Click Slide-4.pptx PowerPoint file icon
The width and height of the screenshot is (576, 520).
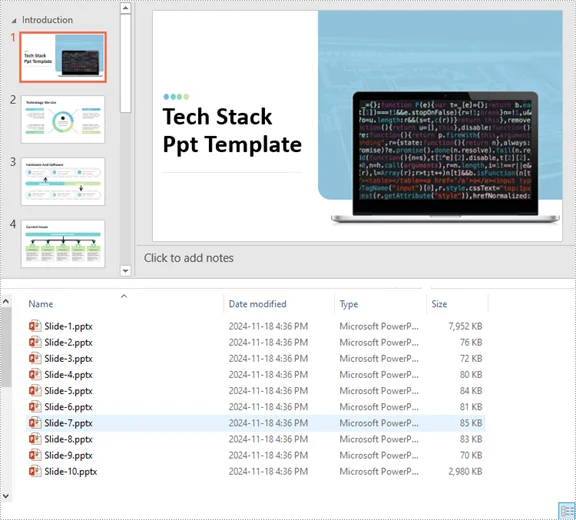[x=35, y=375]
